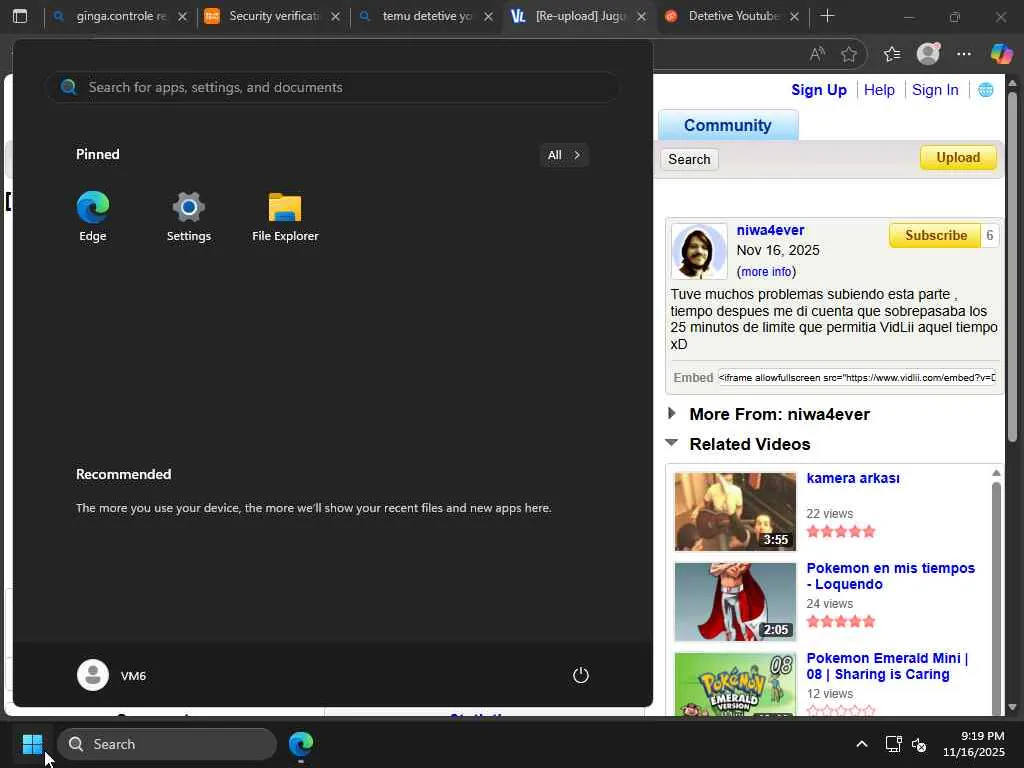
Task: Switch to the Detetive Youtube tab
Action: tap(731, 16)
